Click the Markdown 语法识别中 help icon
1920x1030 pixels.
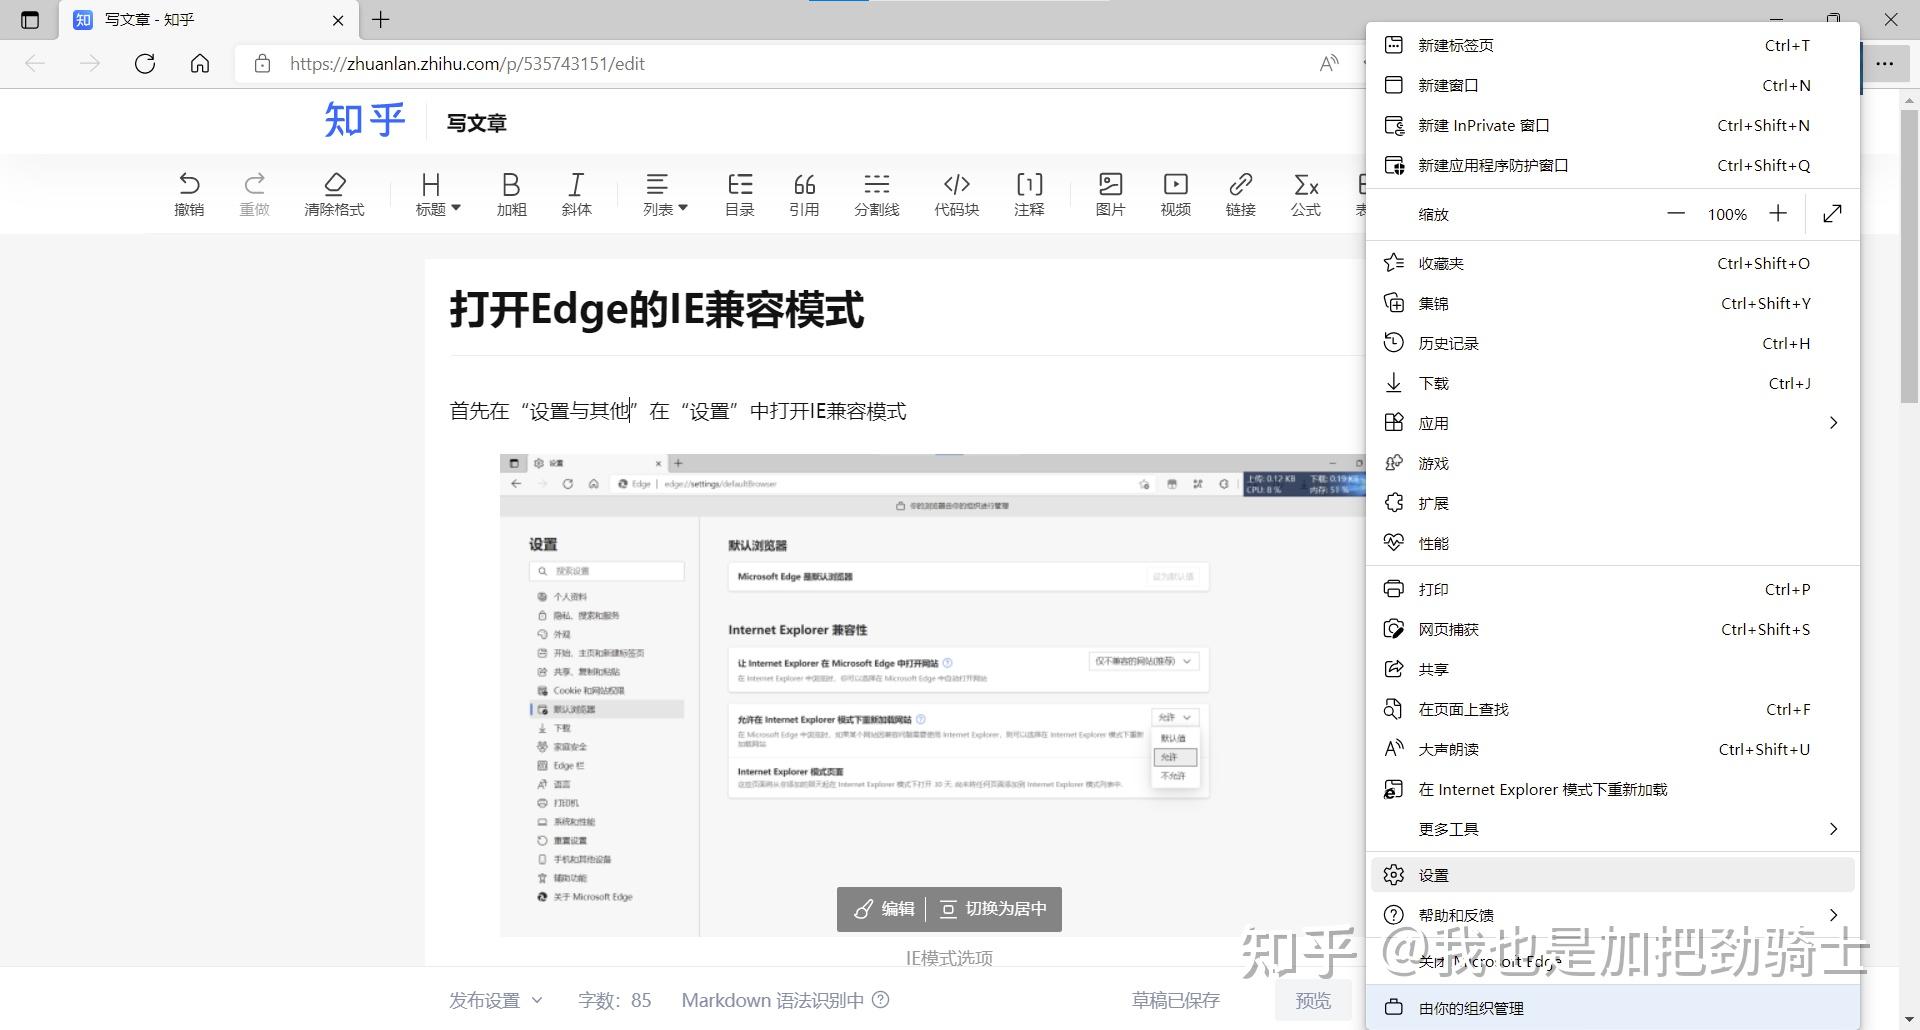(881, 1000)
